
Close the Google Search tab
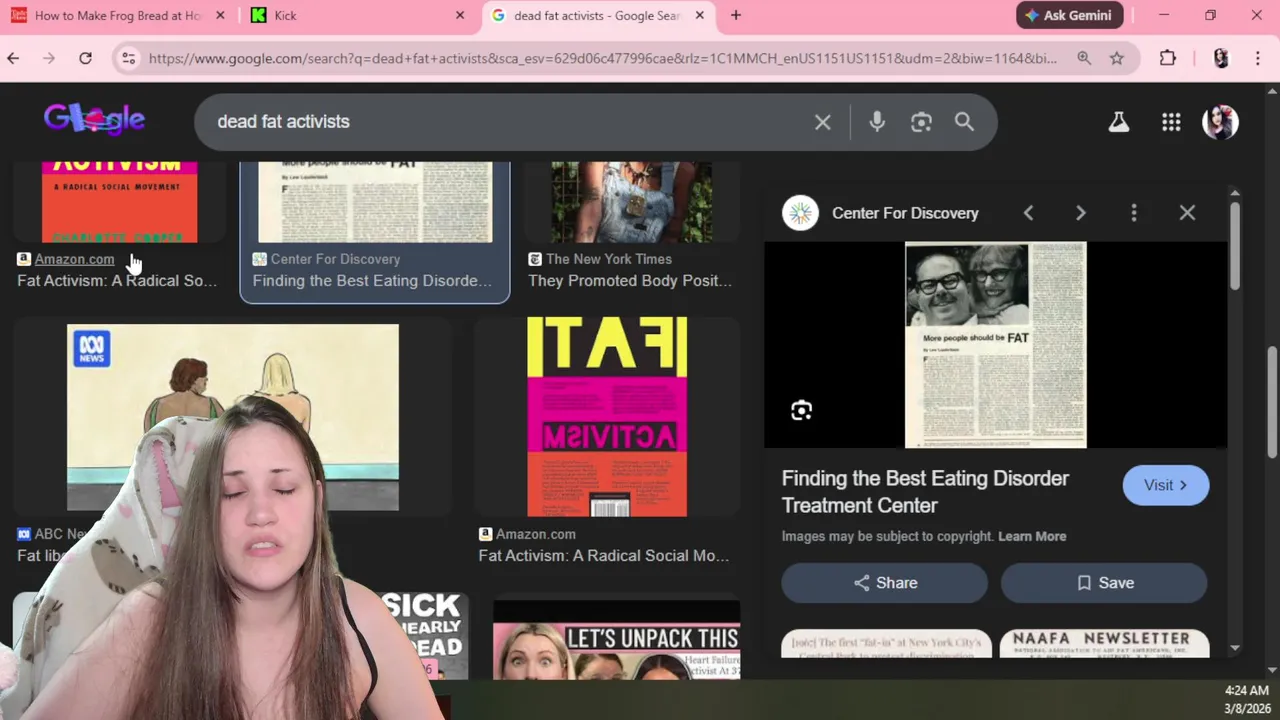[700, 15]
